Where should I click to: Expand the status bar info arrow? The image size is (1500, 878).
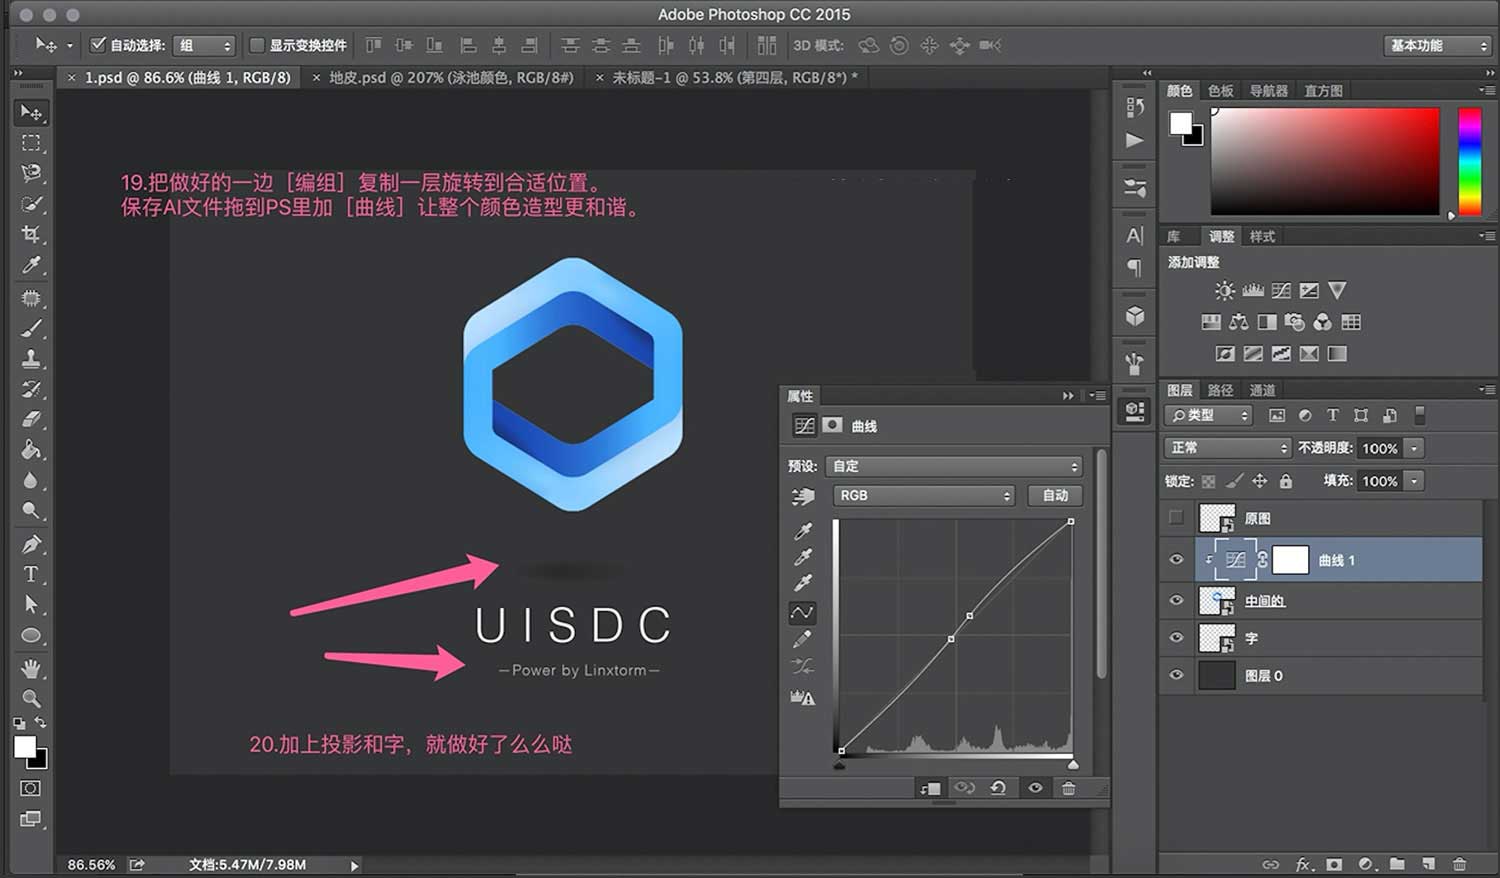pyautogui.click(x=354, y=866)
